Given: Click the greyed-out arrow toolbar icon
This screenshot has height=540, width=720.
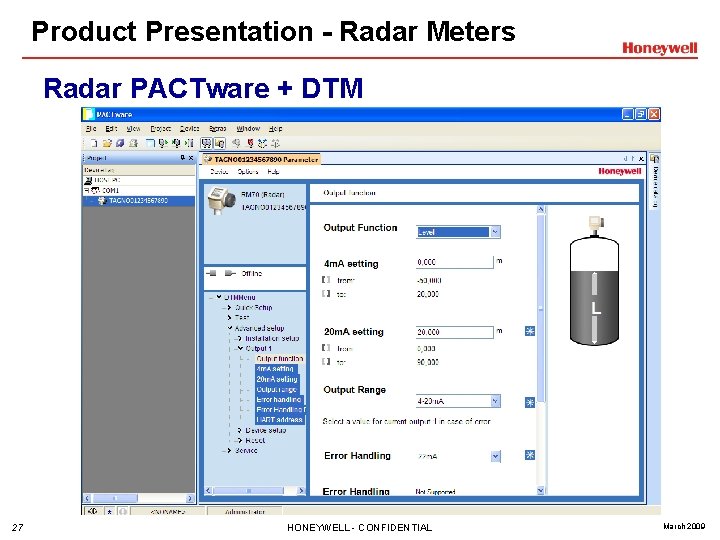Looking at the screenshot, I should 236,143.
